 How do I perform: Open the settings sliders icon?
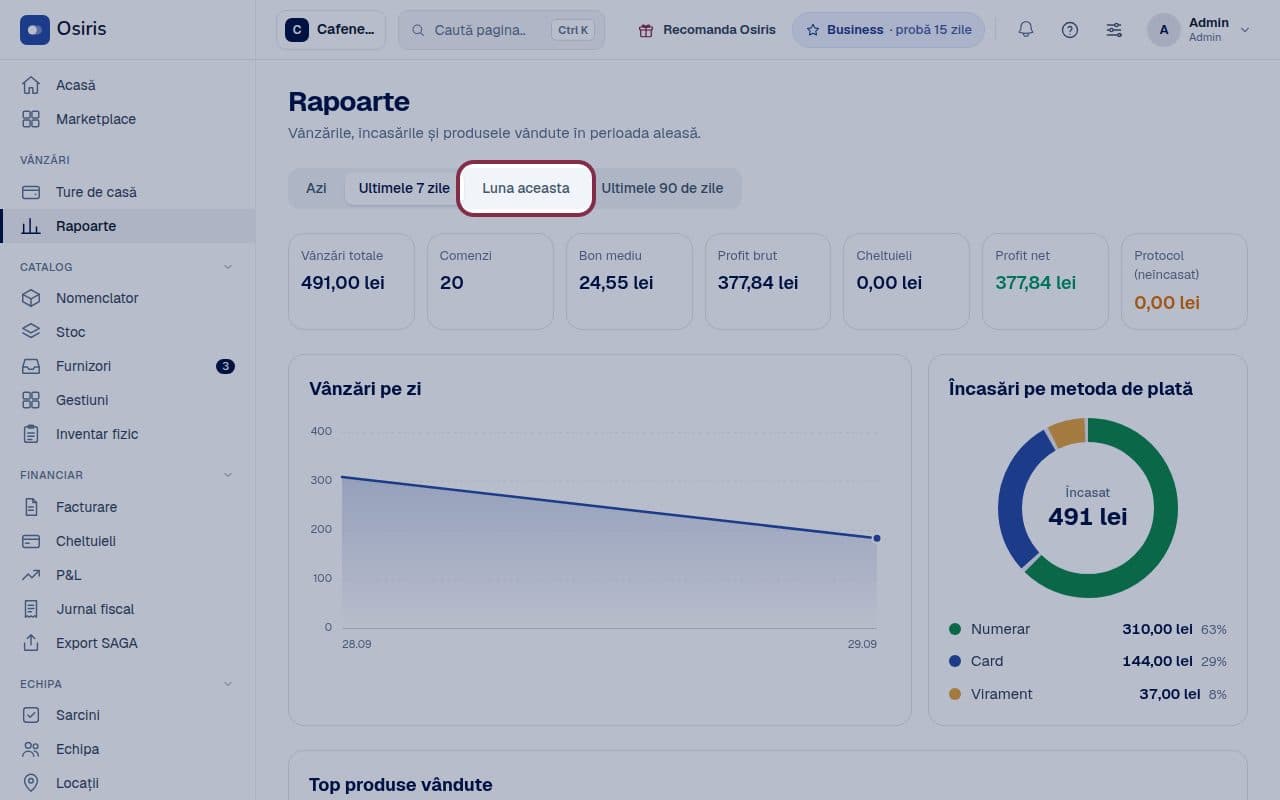(1114, 30)
